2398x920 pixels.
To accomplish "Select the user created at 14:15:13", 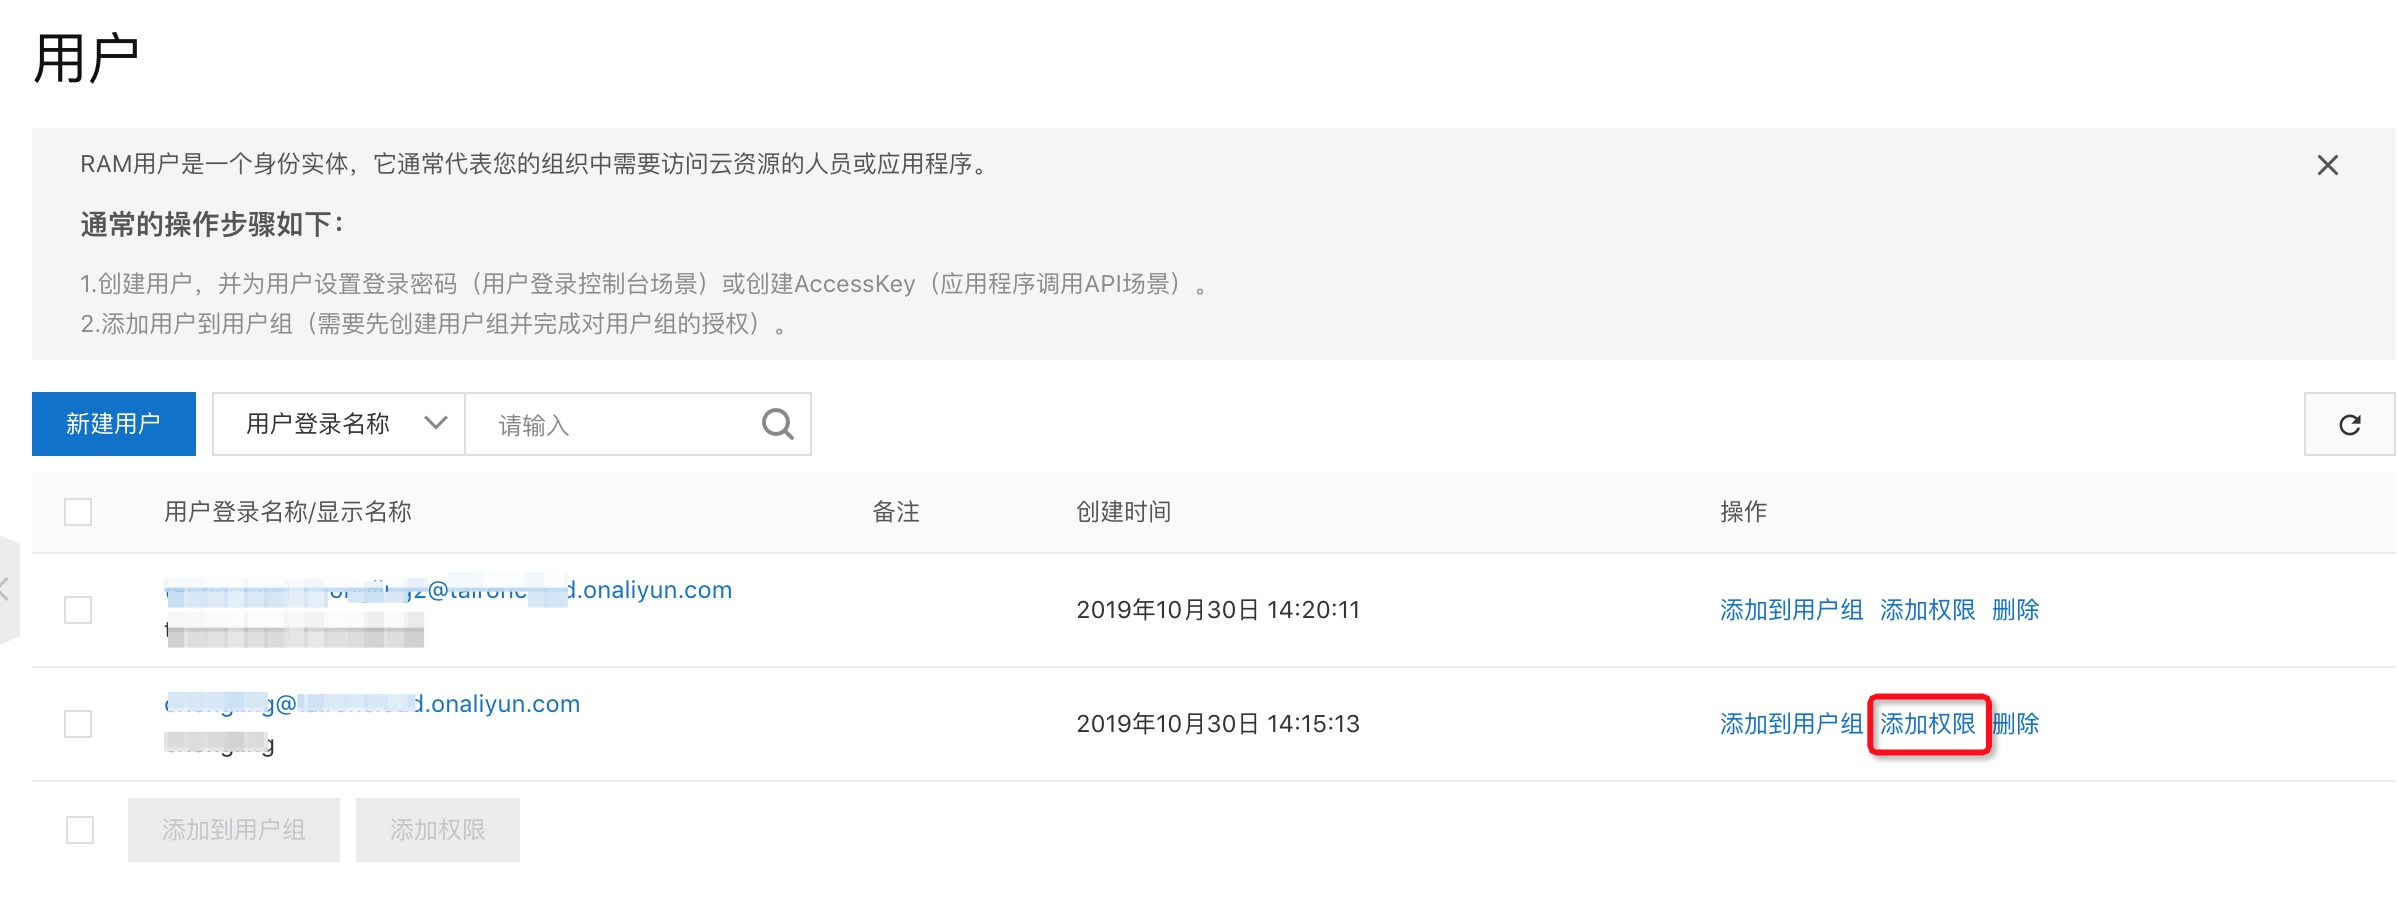I will 78,724.
